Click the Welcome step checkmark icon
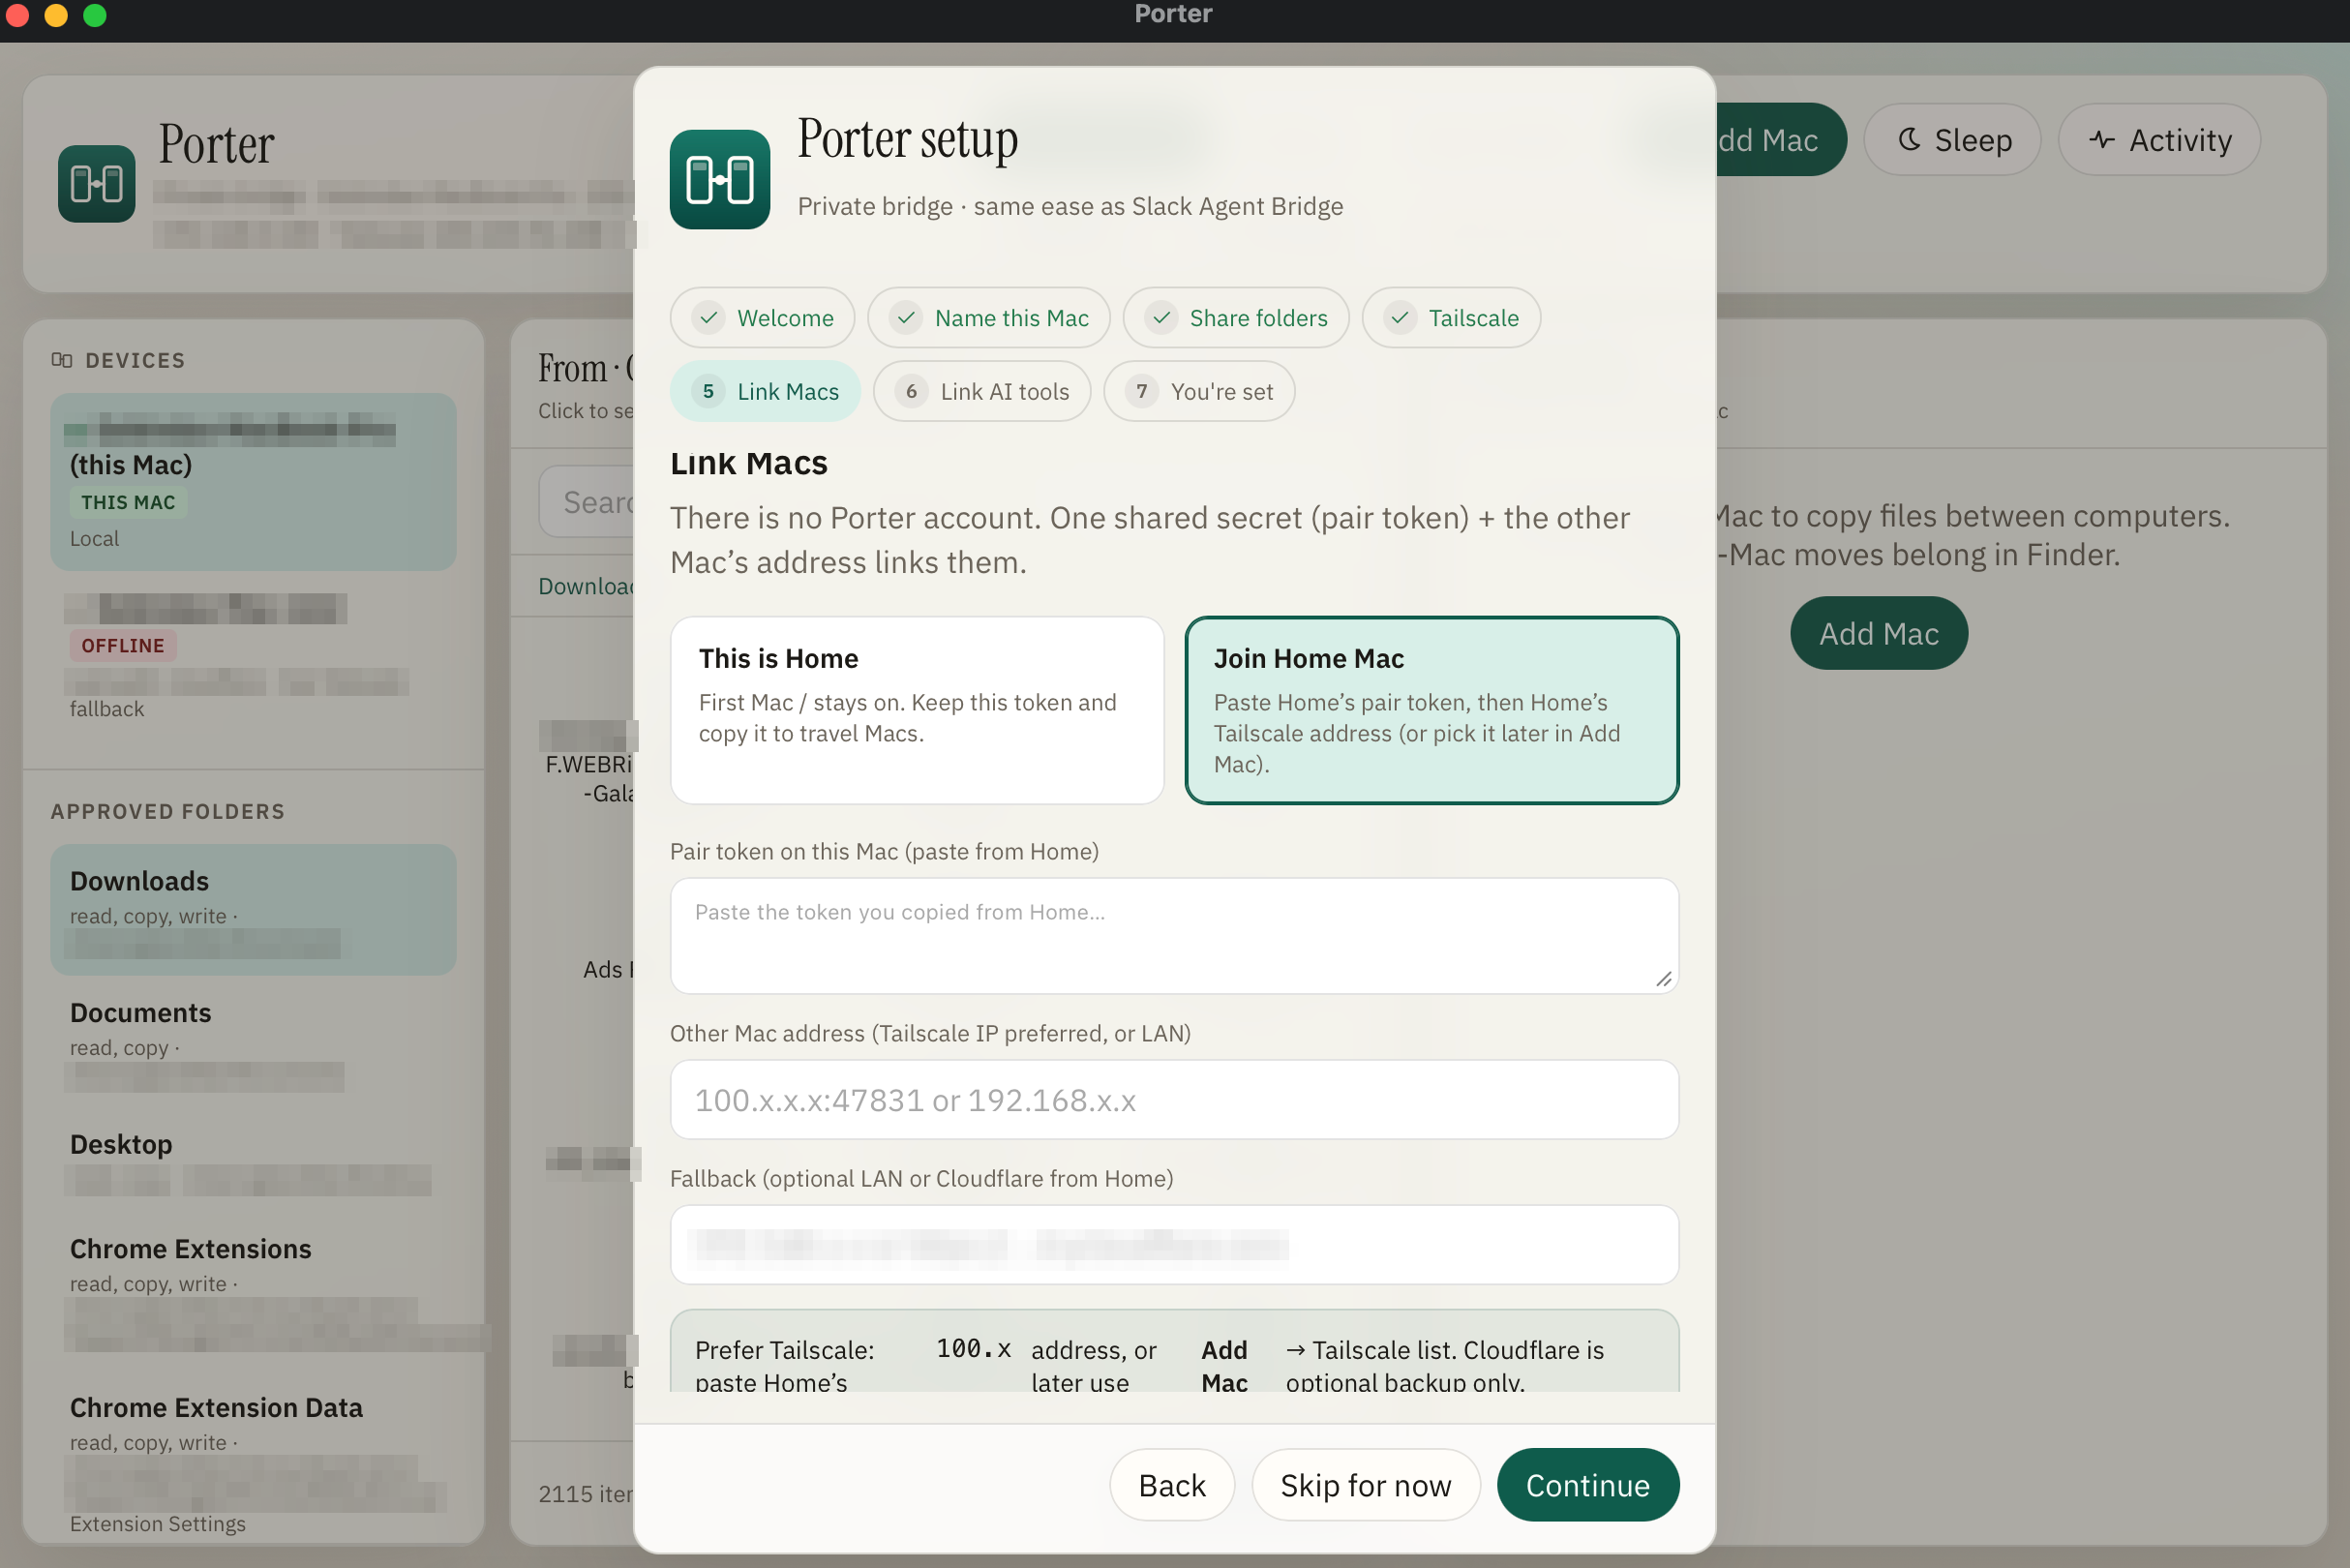Viewport: 2350px width, 1568px height. click(x=708, y=318)
